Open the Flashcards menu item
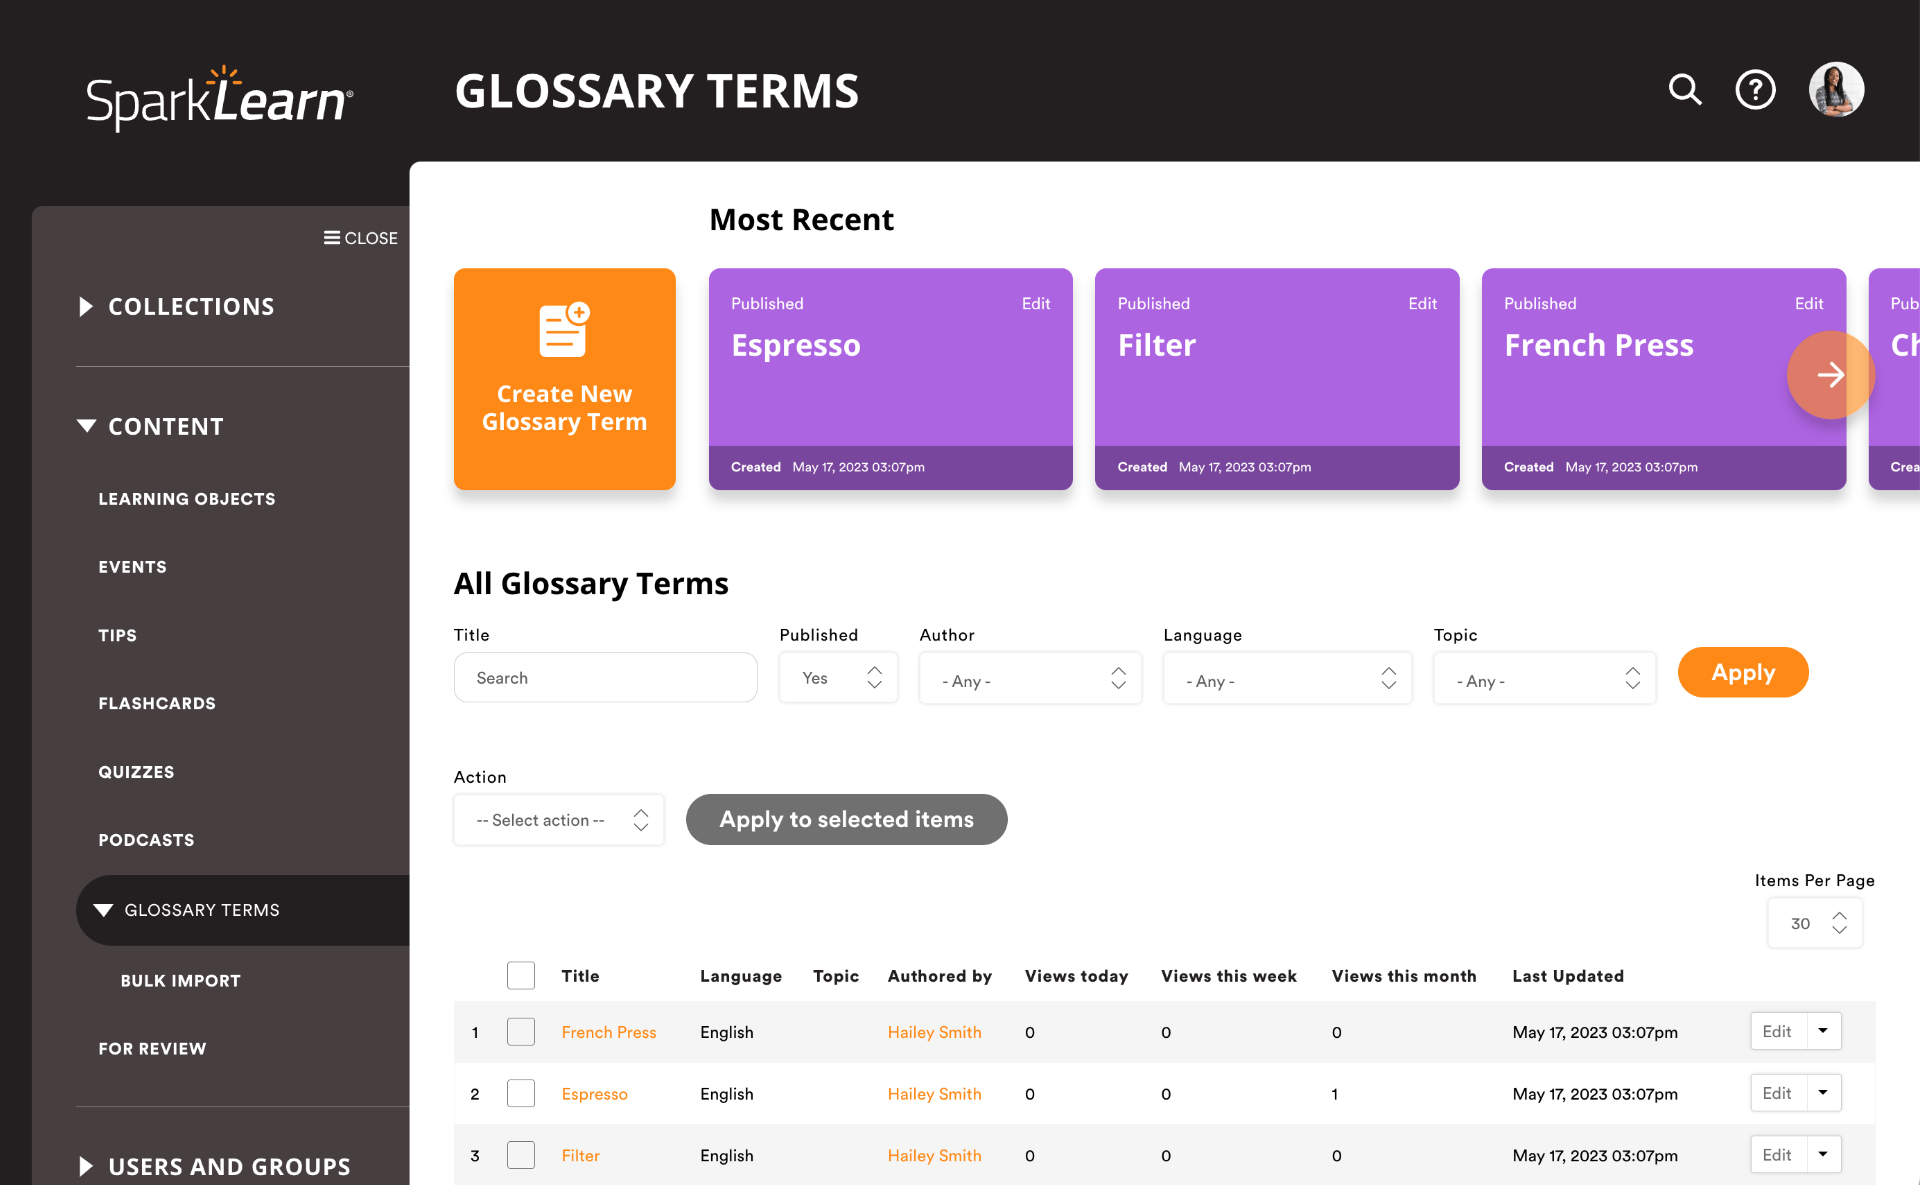Image resolution: width=1920 pixels, height=1185 pixels. click(157, 703)
